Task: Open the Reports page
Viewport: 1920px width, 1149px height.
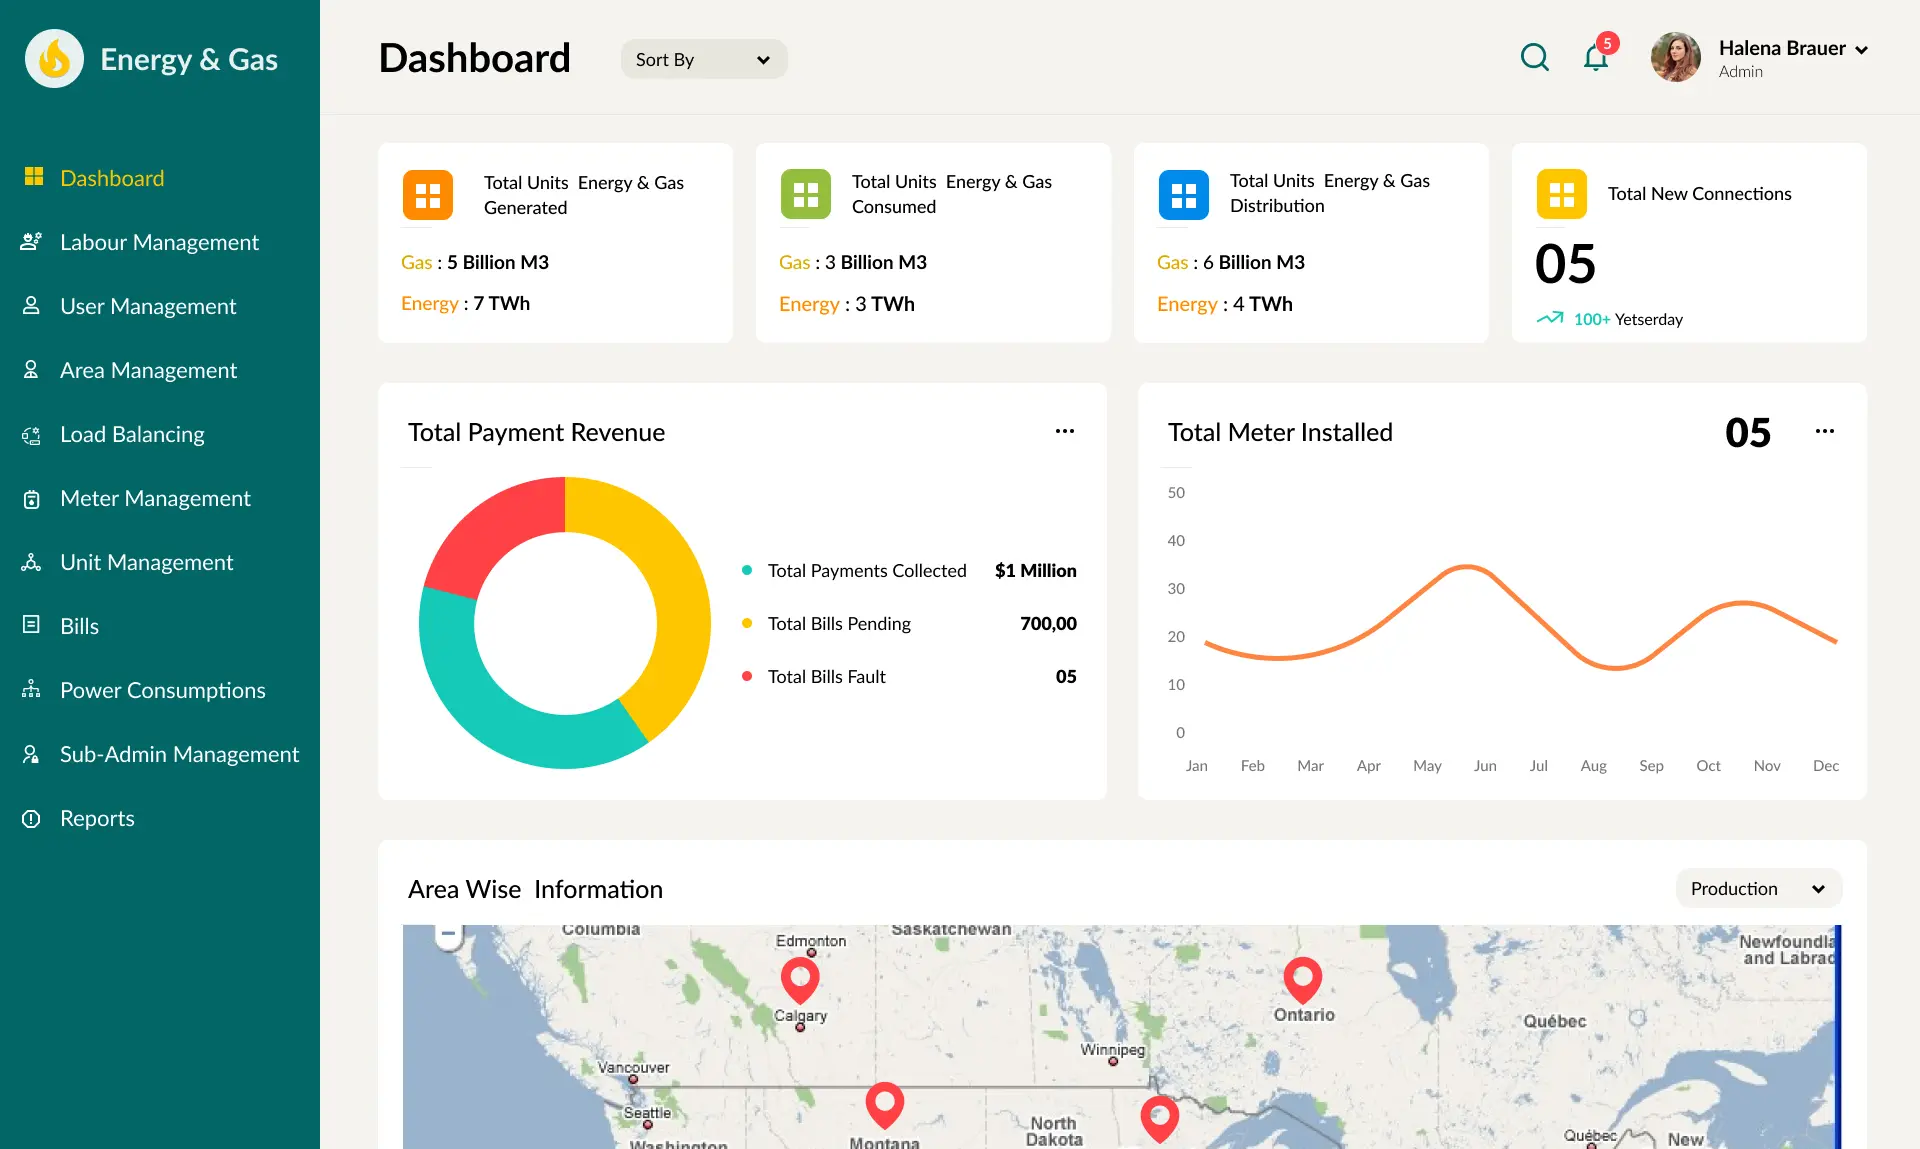Action: [97, 818]
